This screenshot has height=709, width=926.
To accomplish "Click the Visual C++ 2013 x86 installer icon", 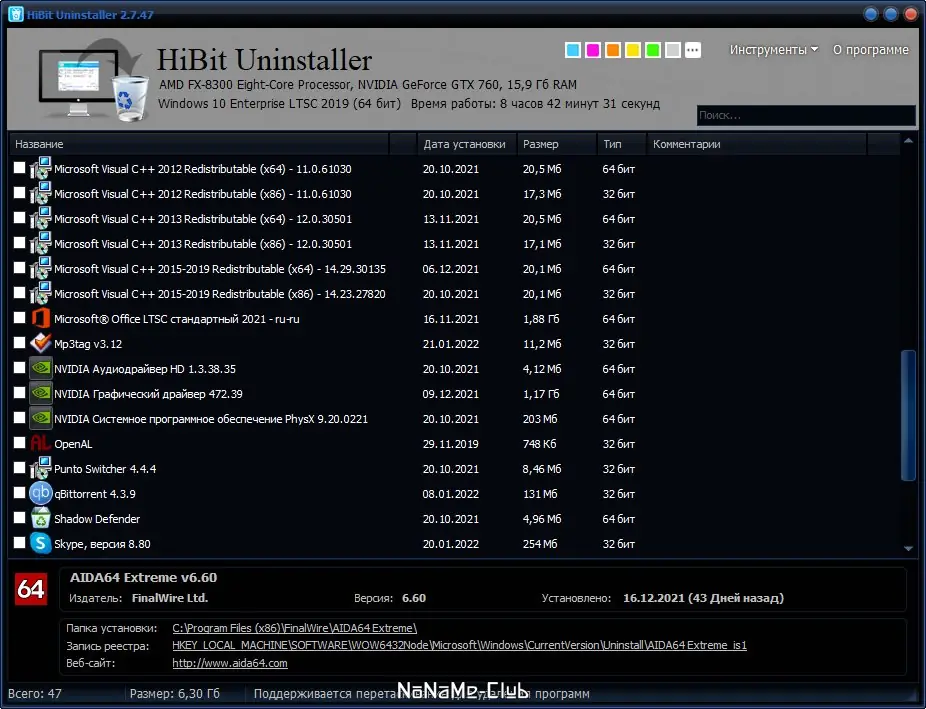I will coord(40,244).
